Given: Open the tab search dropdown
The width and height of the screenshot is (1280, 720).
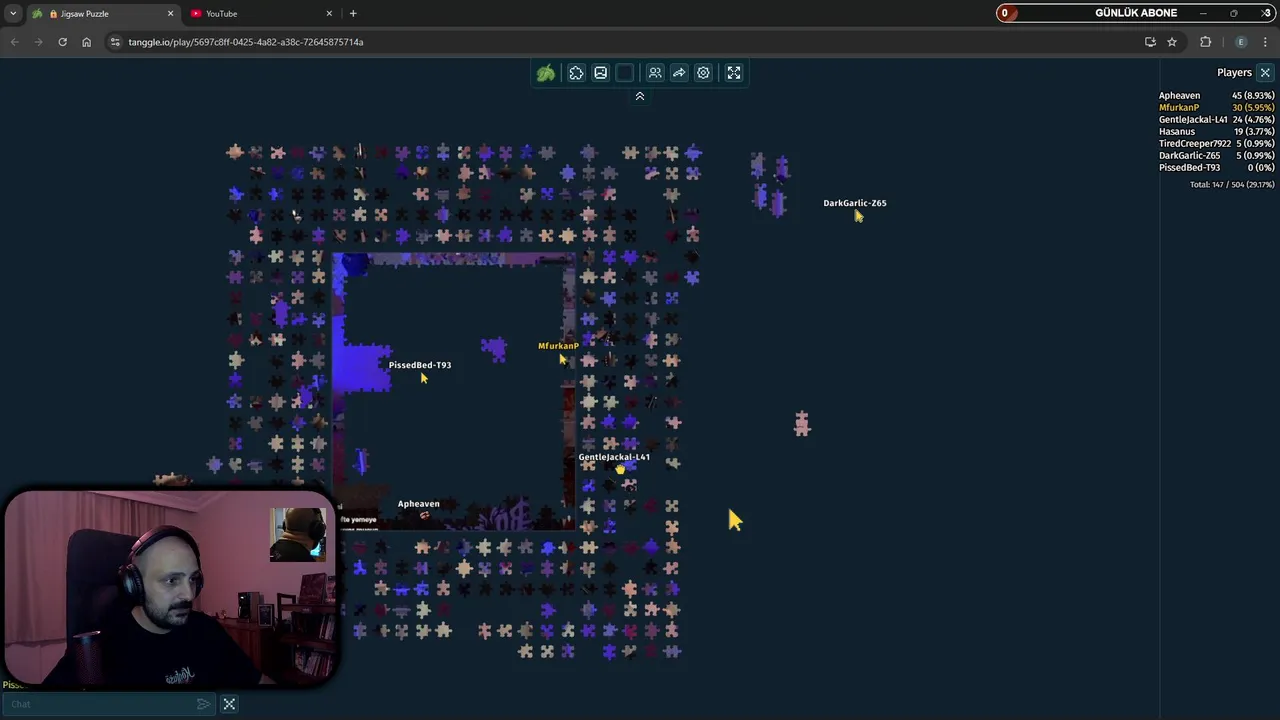Looking at the screenshot, I should tap(12, 14).
